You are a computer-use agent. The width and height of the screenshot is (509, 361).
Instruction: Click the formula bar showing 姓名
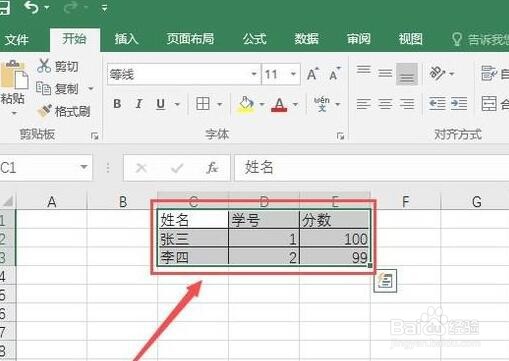point(372,167)
